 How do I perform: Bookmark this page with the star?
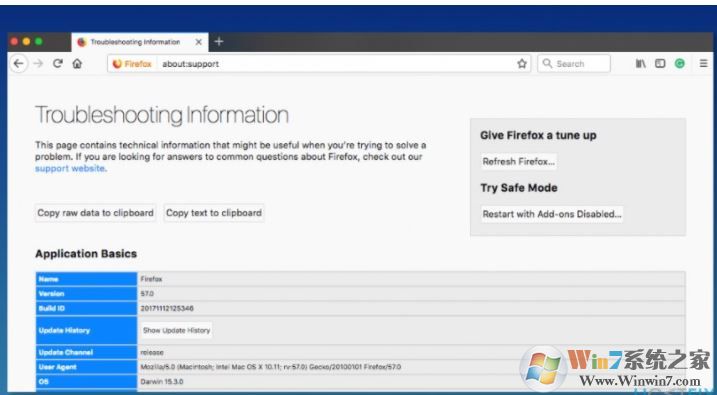522,64
